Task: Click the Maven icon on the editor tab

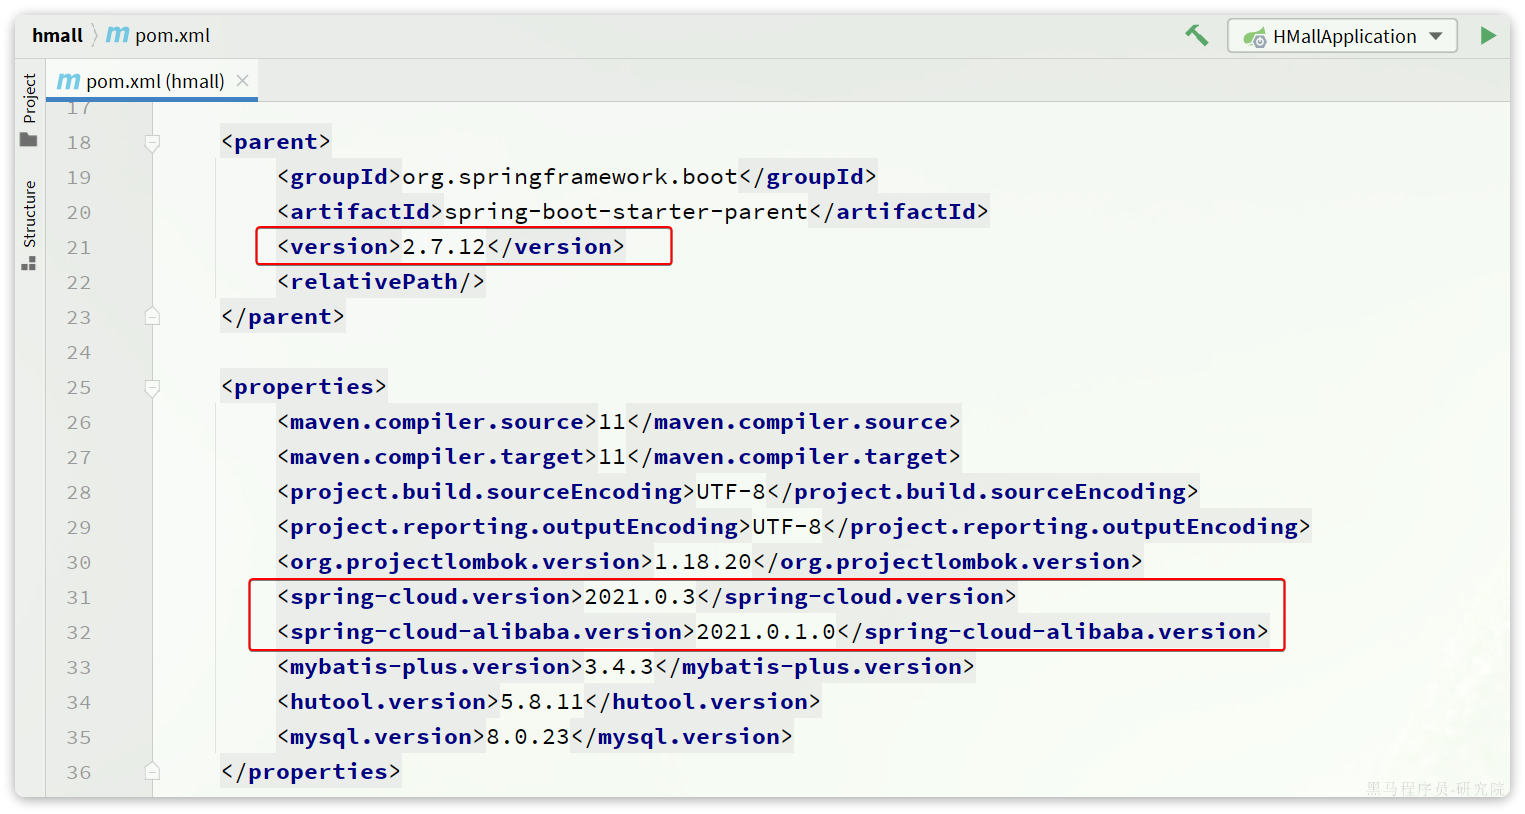Action: (68, 81)
